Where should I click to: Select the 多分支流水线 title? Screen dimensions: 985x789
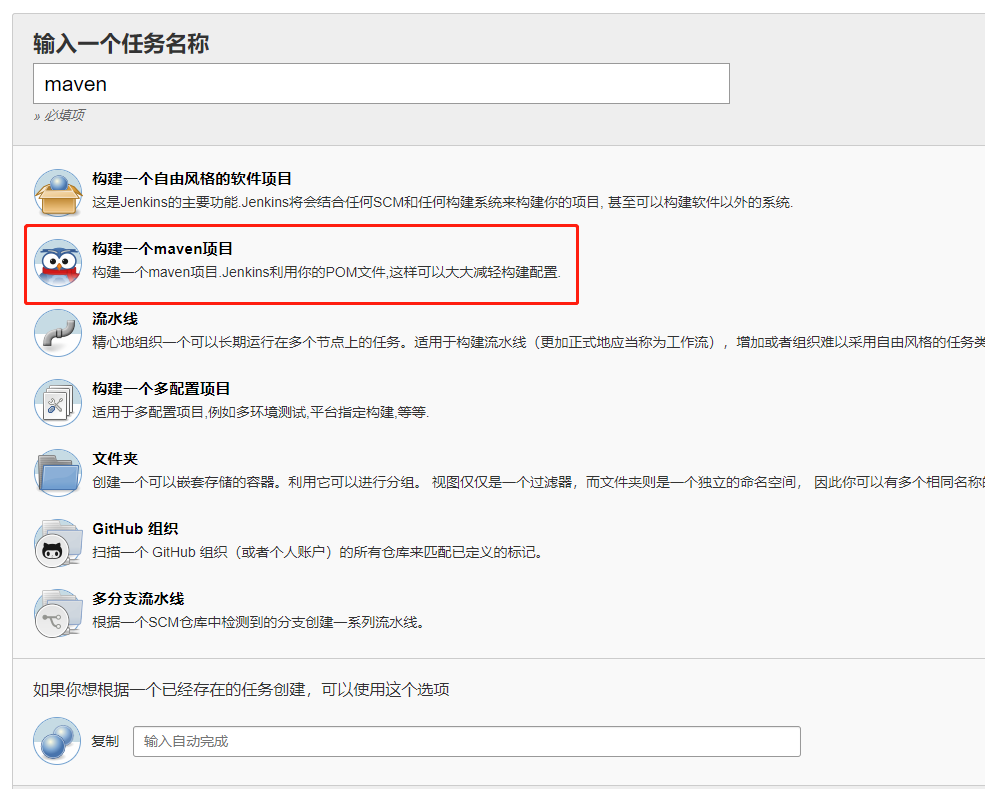pyautogui.click(x=138, y=599)
